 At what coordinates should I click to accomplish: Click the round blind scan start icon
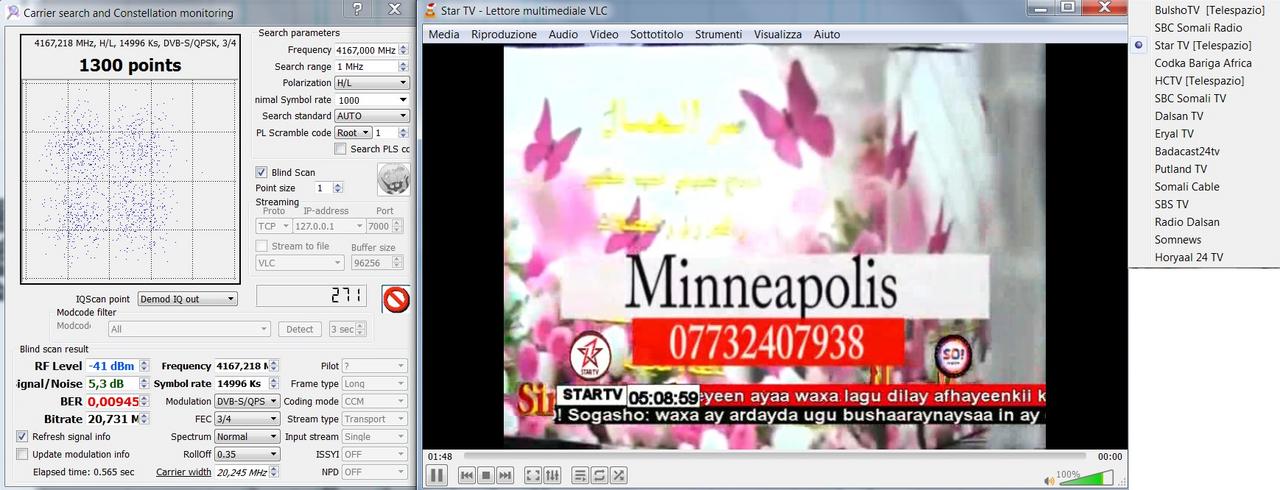pyautogui.click(x=393, y=180)
